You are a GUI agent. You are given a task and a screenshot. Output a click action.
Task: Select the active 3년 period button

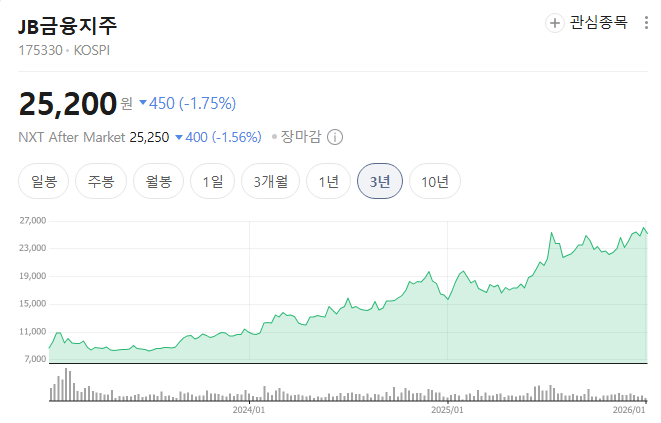click(380, 182)
